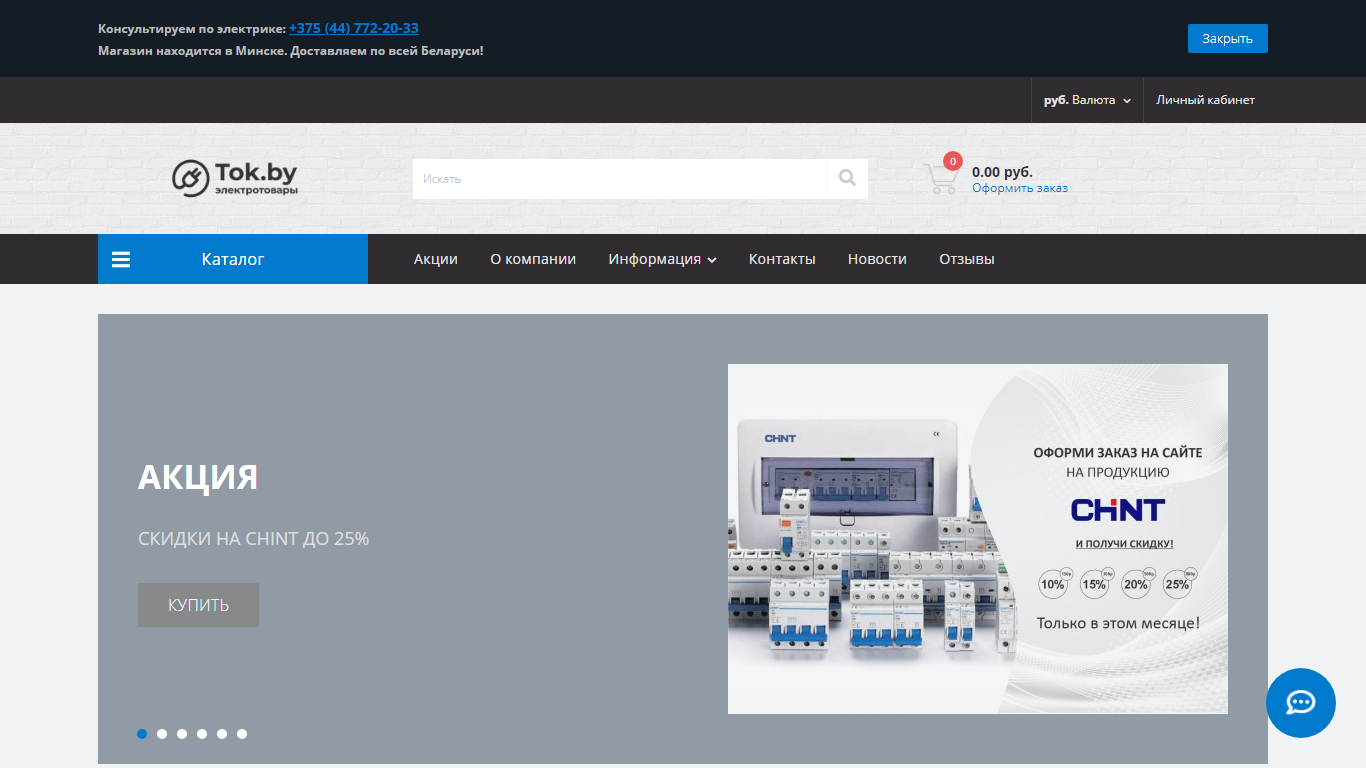Viewport: 1366px width, 768px height.
Task: Click the hamburger catalog icon
Action: 121,259
